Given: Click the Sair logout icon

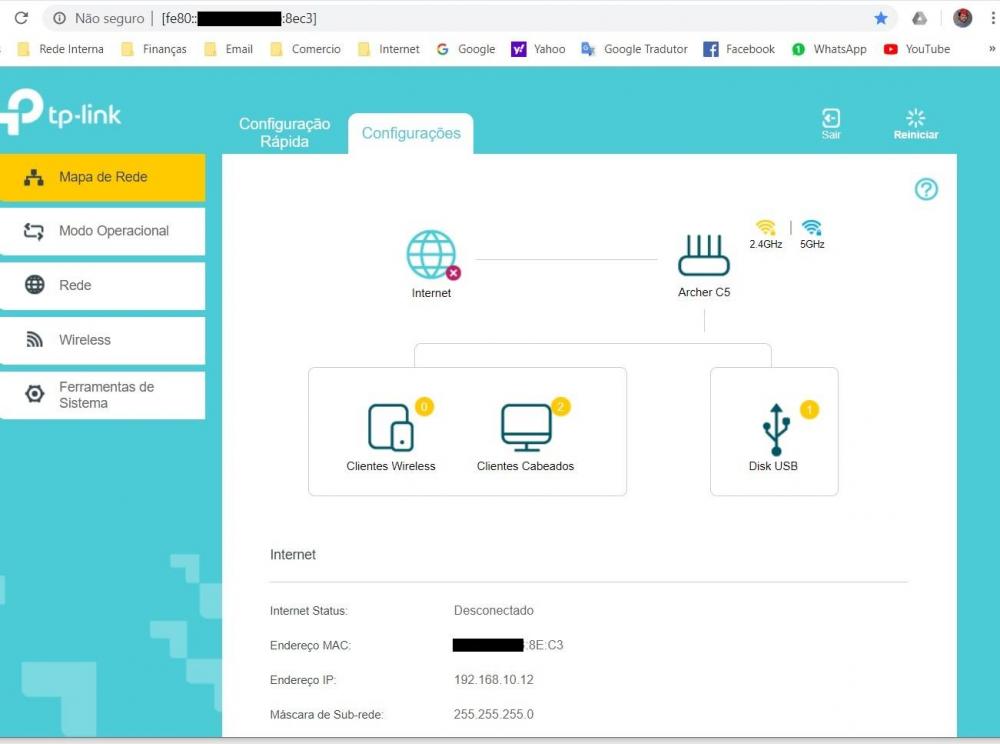Looking at the screenshot, I should tap(831, 119).
